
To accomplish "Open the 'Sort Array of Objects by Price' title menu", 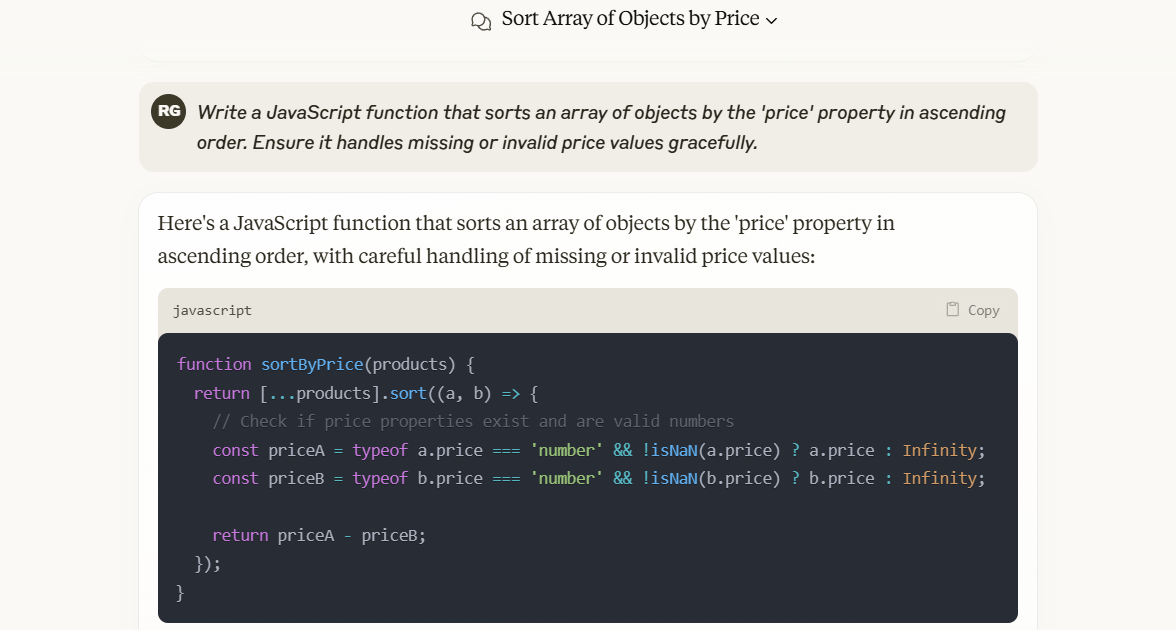I will pos(630,19).
